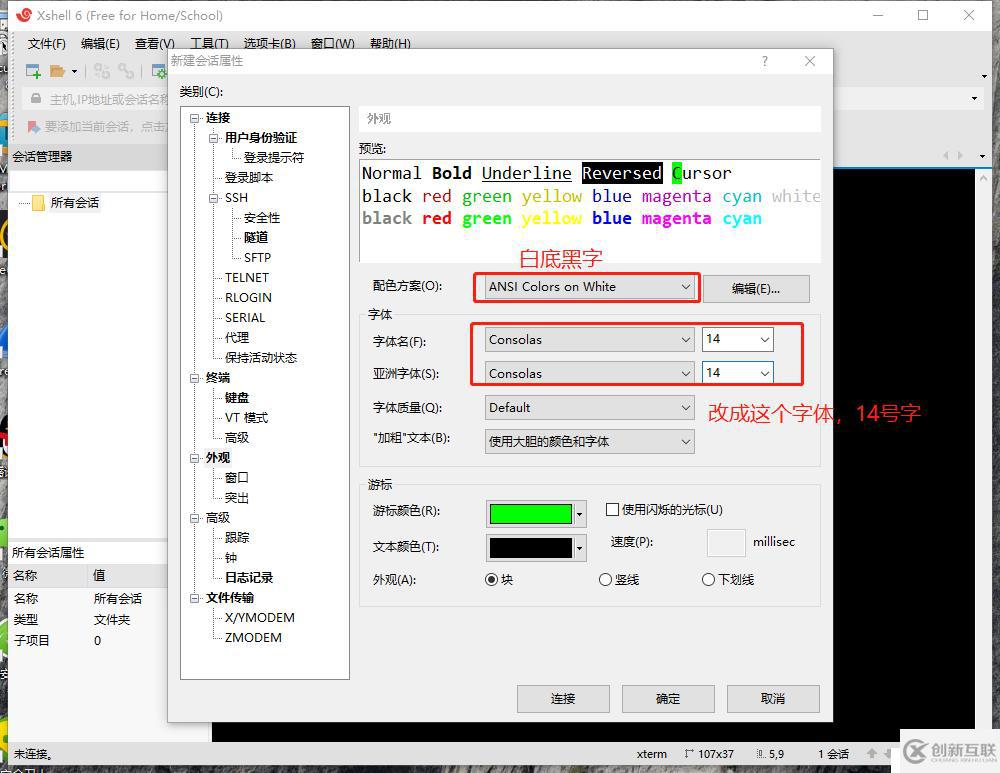Viewport: 1000px width, 773px height.
Task: Select 登录脚本 in the category tree
Action: click(249, 178)
